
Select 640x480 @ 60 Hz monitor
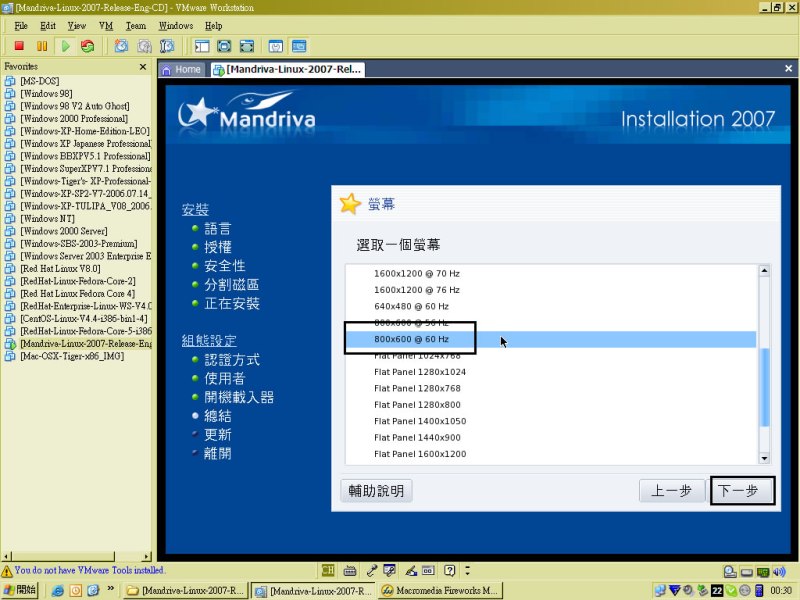point(551,306)
